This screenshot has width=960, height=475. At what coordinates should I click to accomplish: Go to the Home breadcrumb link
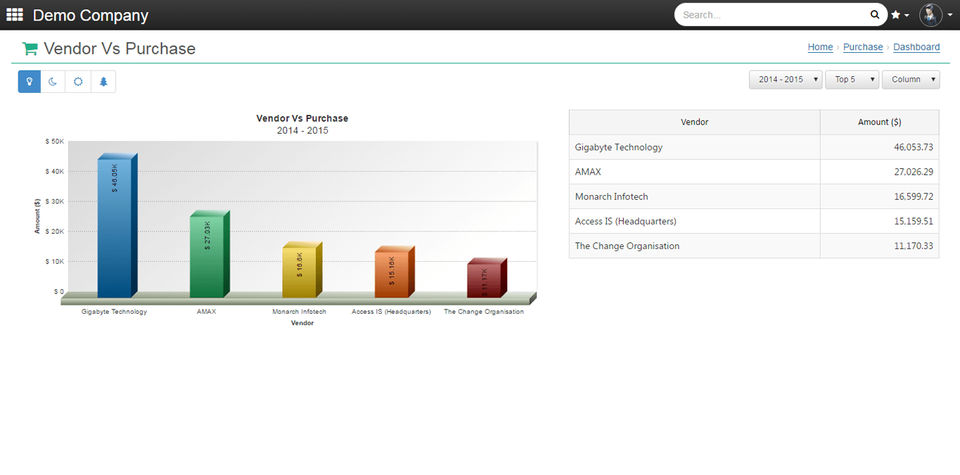[820, 47]
